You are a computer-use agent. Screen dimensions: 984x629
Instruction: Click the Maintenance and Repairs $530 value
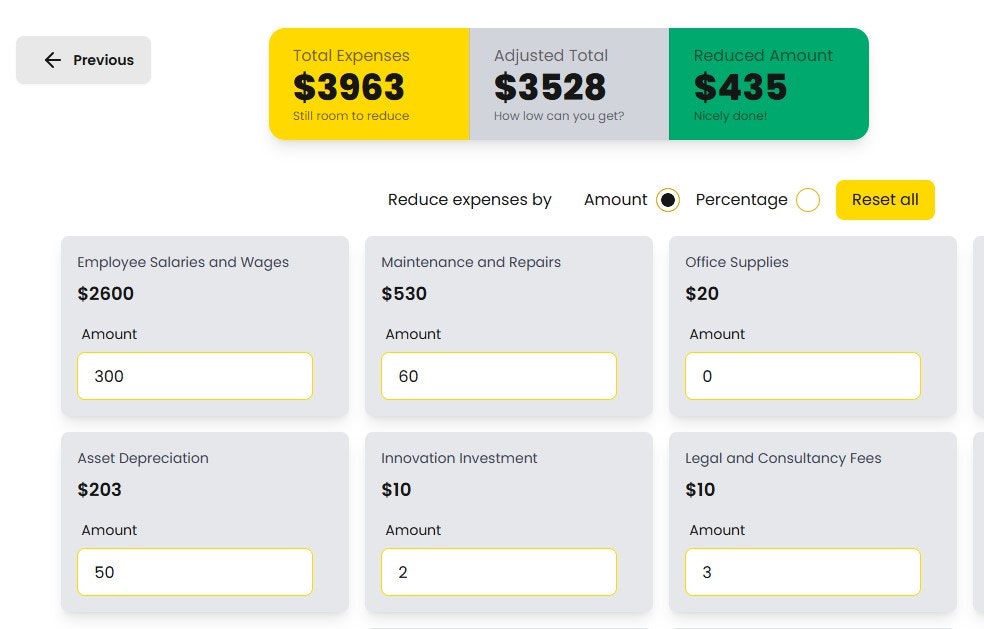click(404, 294)
